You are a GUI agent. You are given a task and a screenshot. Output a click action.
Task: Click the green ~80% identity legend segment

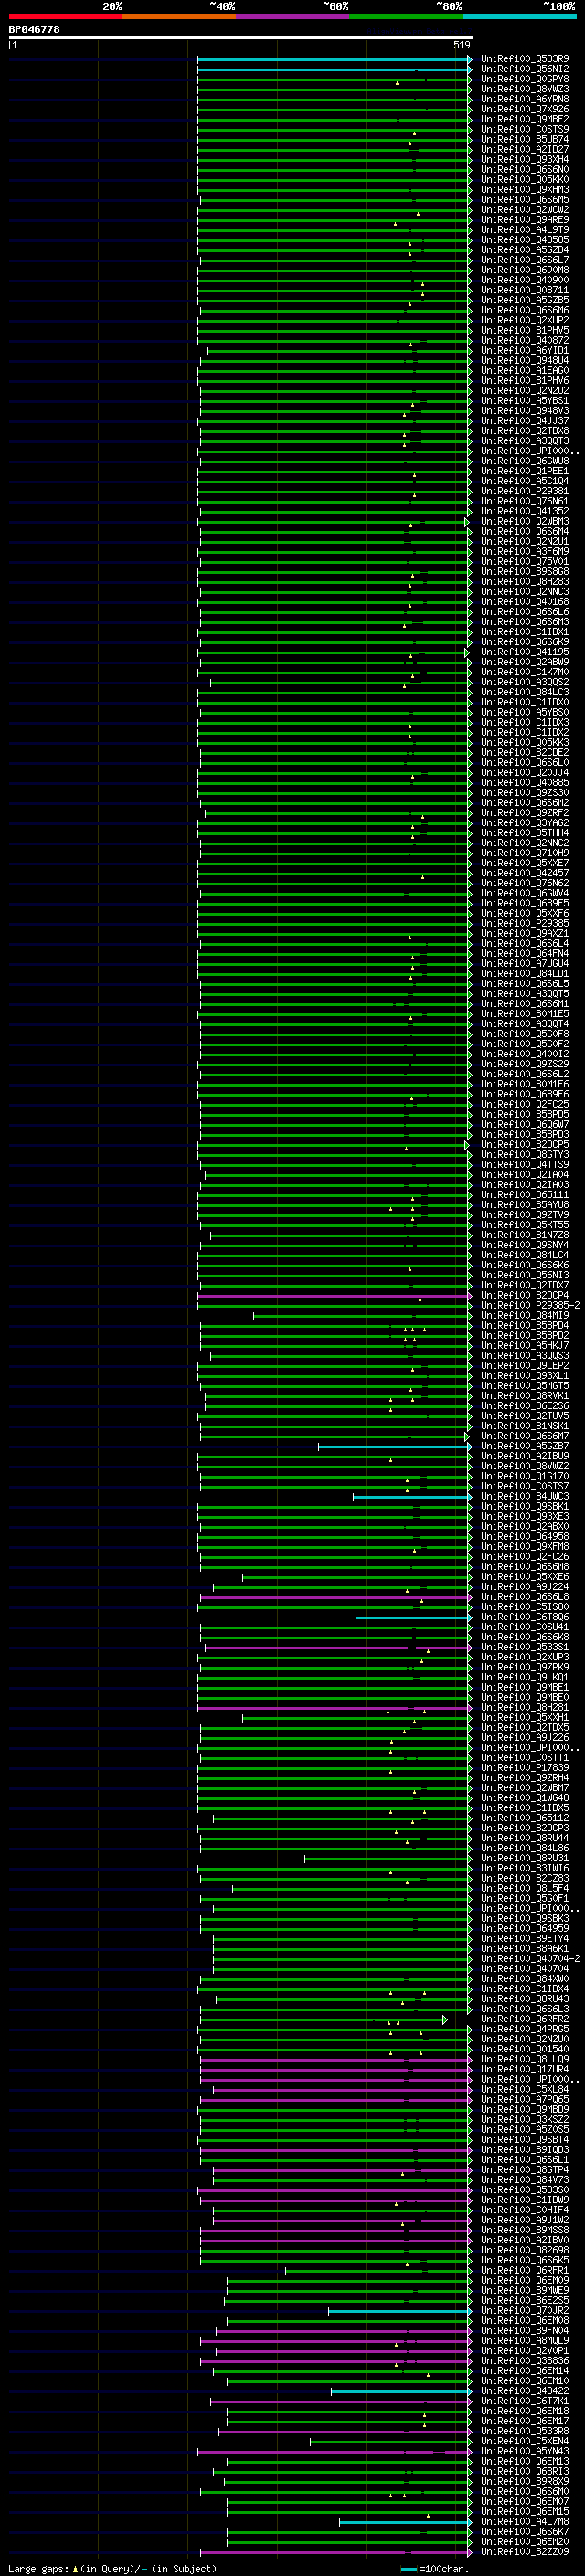[x=406, y=17]
